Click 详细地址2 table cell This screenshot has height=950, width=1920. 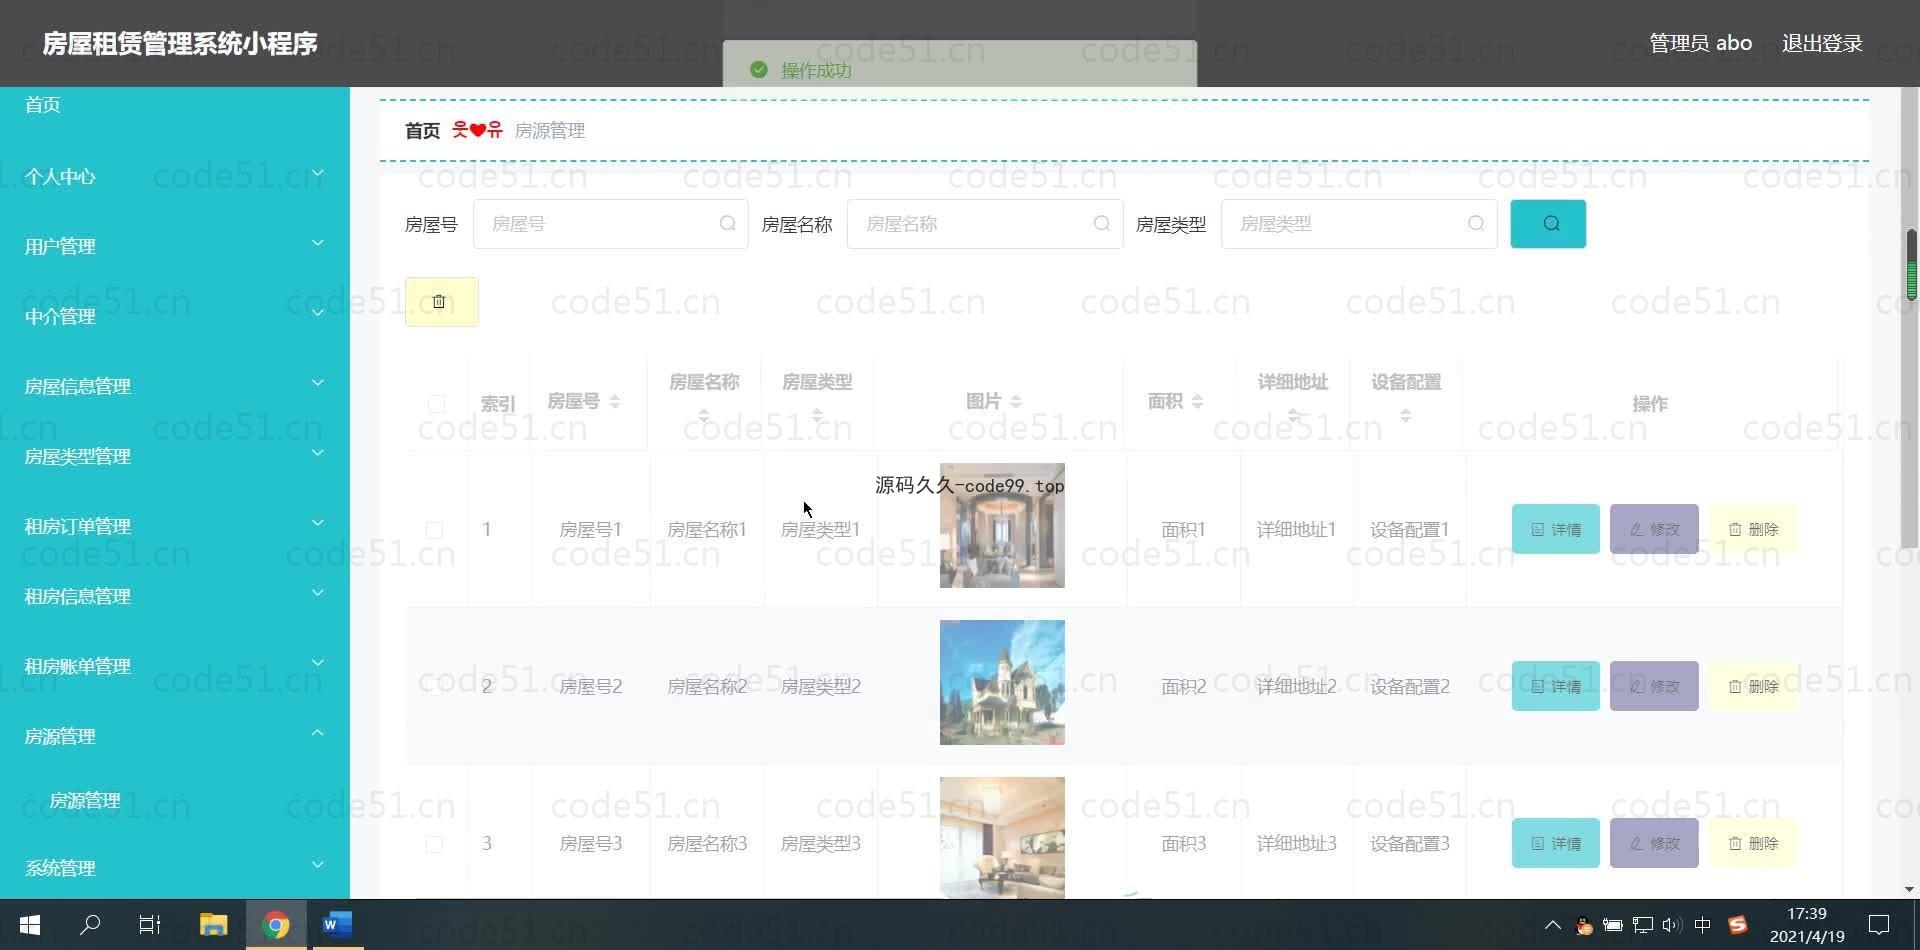click(x=1296, y=686)
